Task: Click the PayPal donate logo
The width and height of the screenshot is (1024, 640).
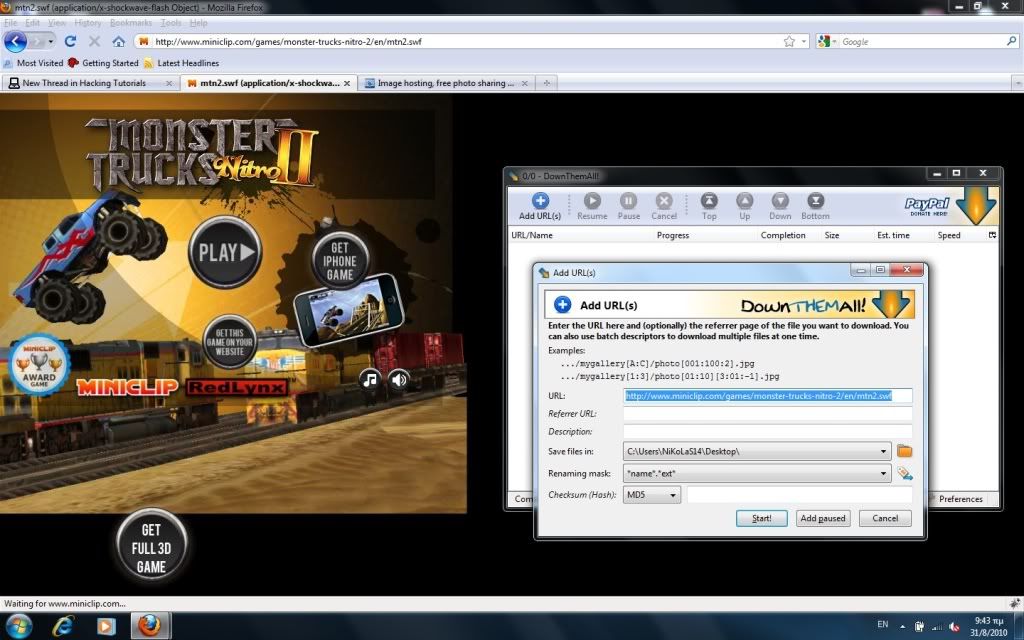Action: 927,206
